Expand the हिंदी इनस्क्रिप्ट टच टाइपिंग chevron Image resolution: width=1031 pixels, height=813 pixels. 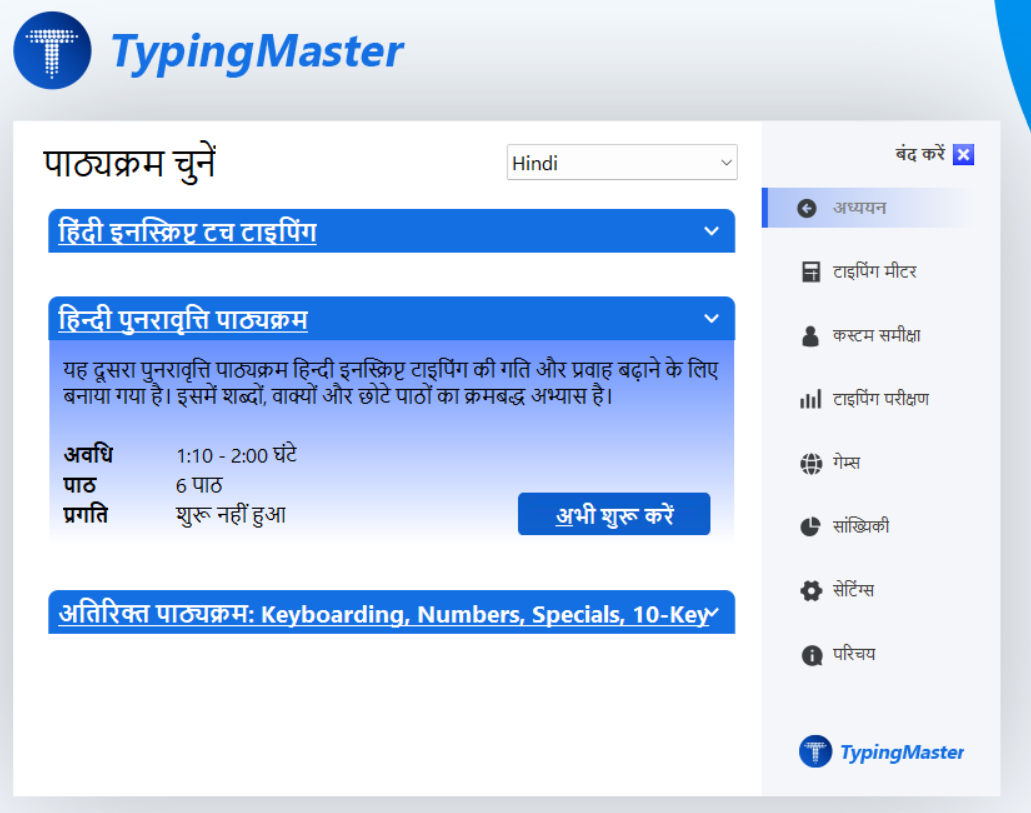click(x=711, y=231)
